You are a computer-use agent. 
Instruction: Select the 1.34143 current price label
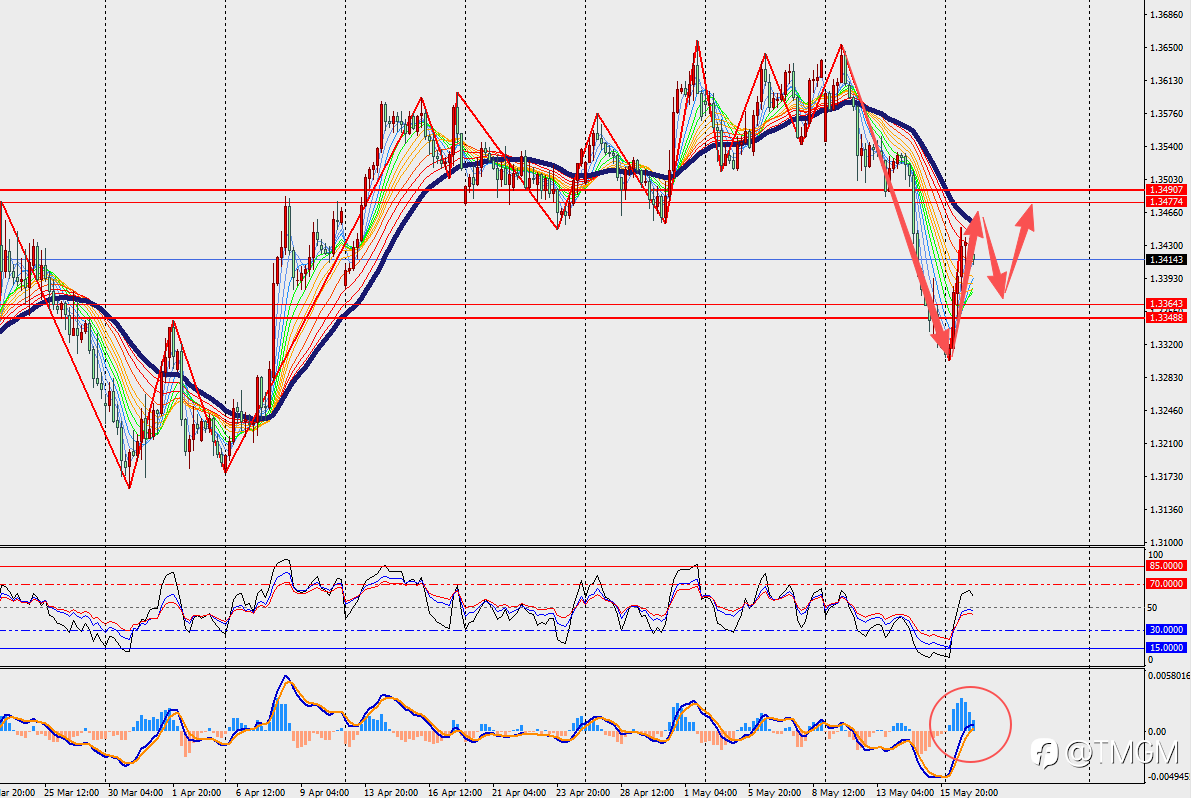click(1166, 259)
